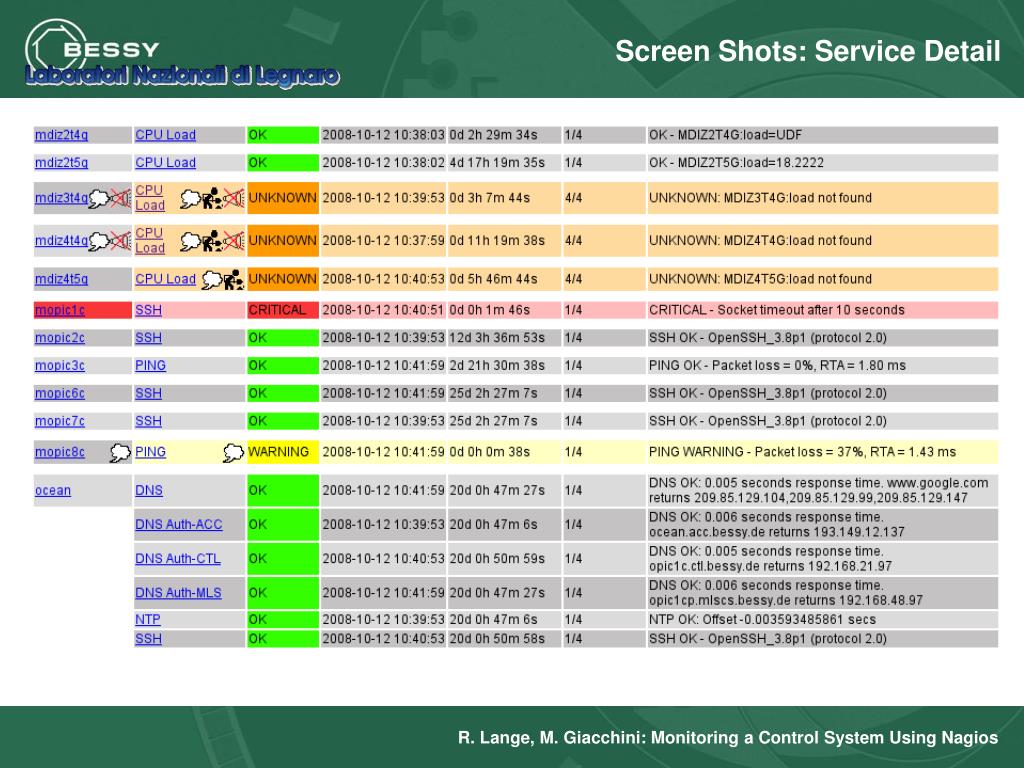Image resolution: width=1024 pixels, height=768 pixels.
Task: Click PING service link for mopic3c
Action: [150, 366]
